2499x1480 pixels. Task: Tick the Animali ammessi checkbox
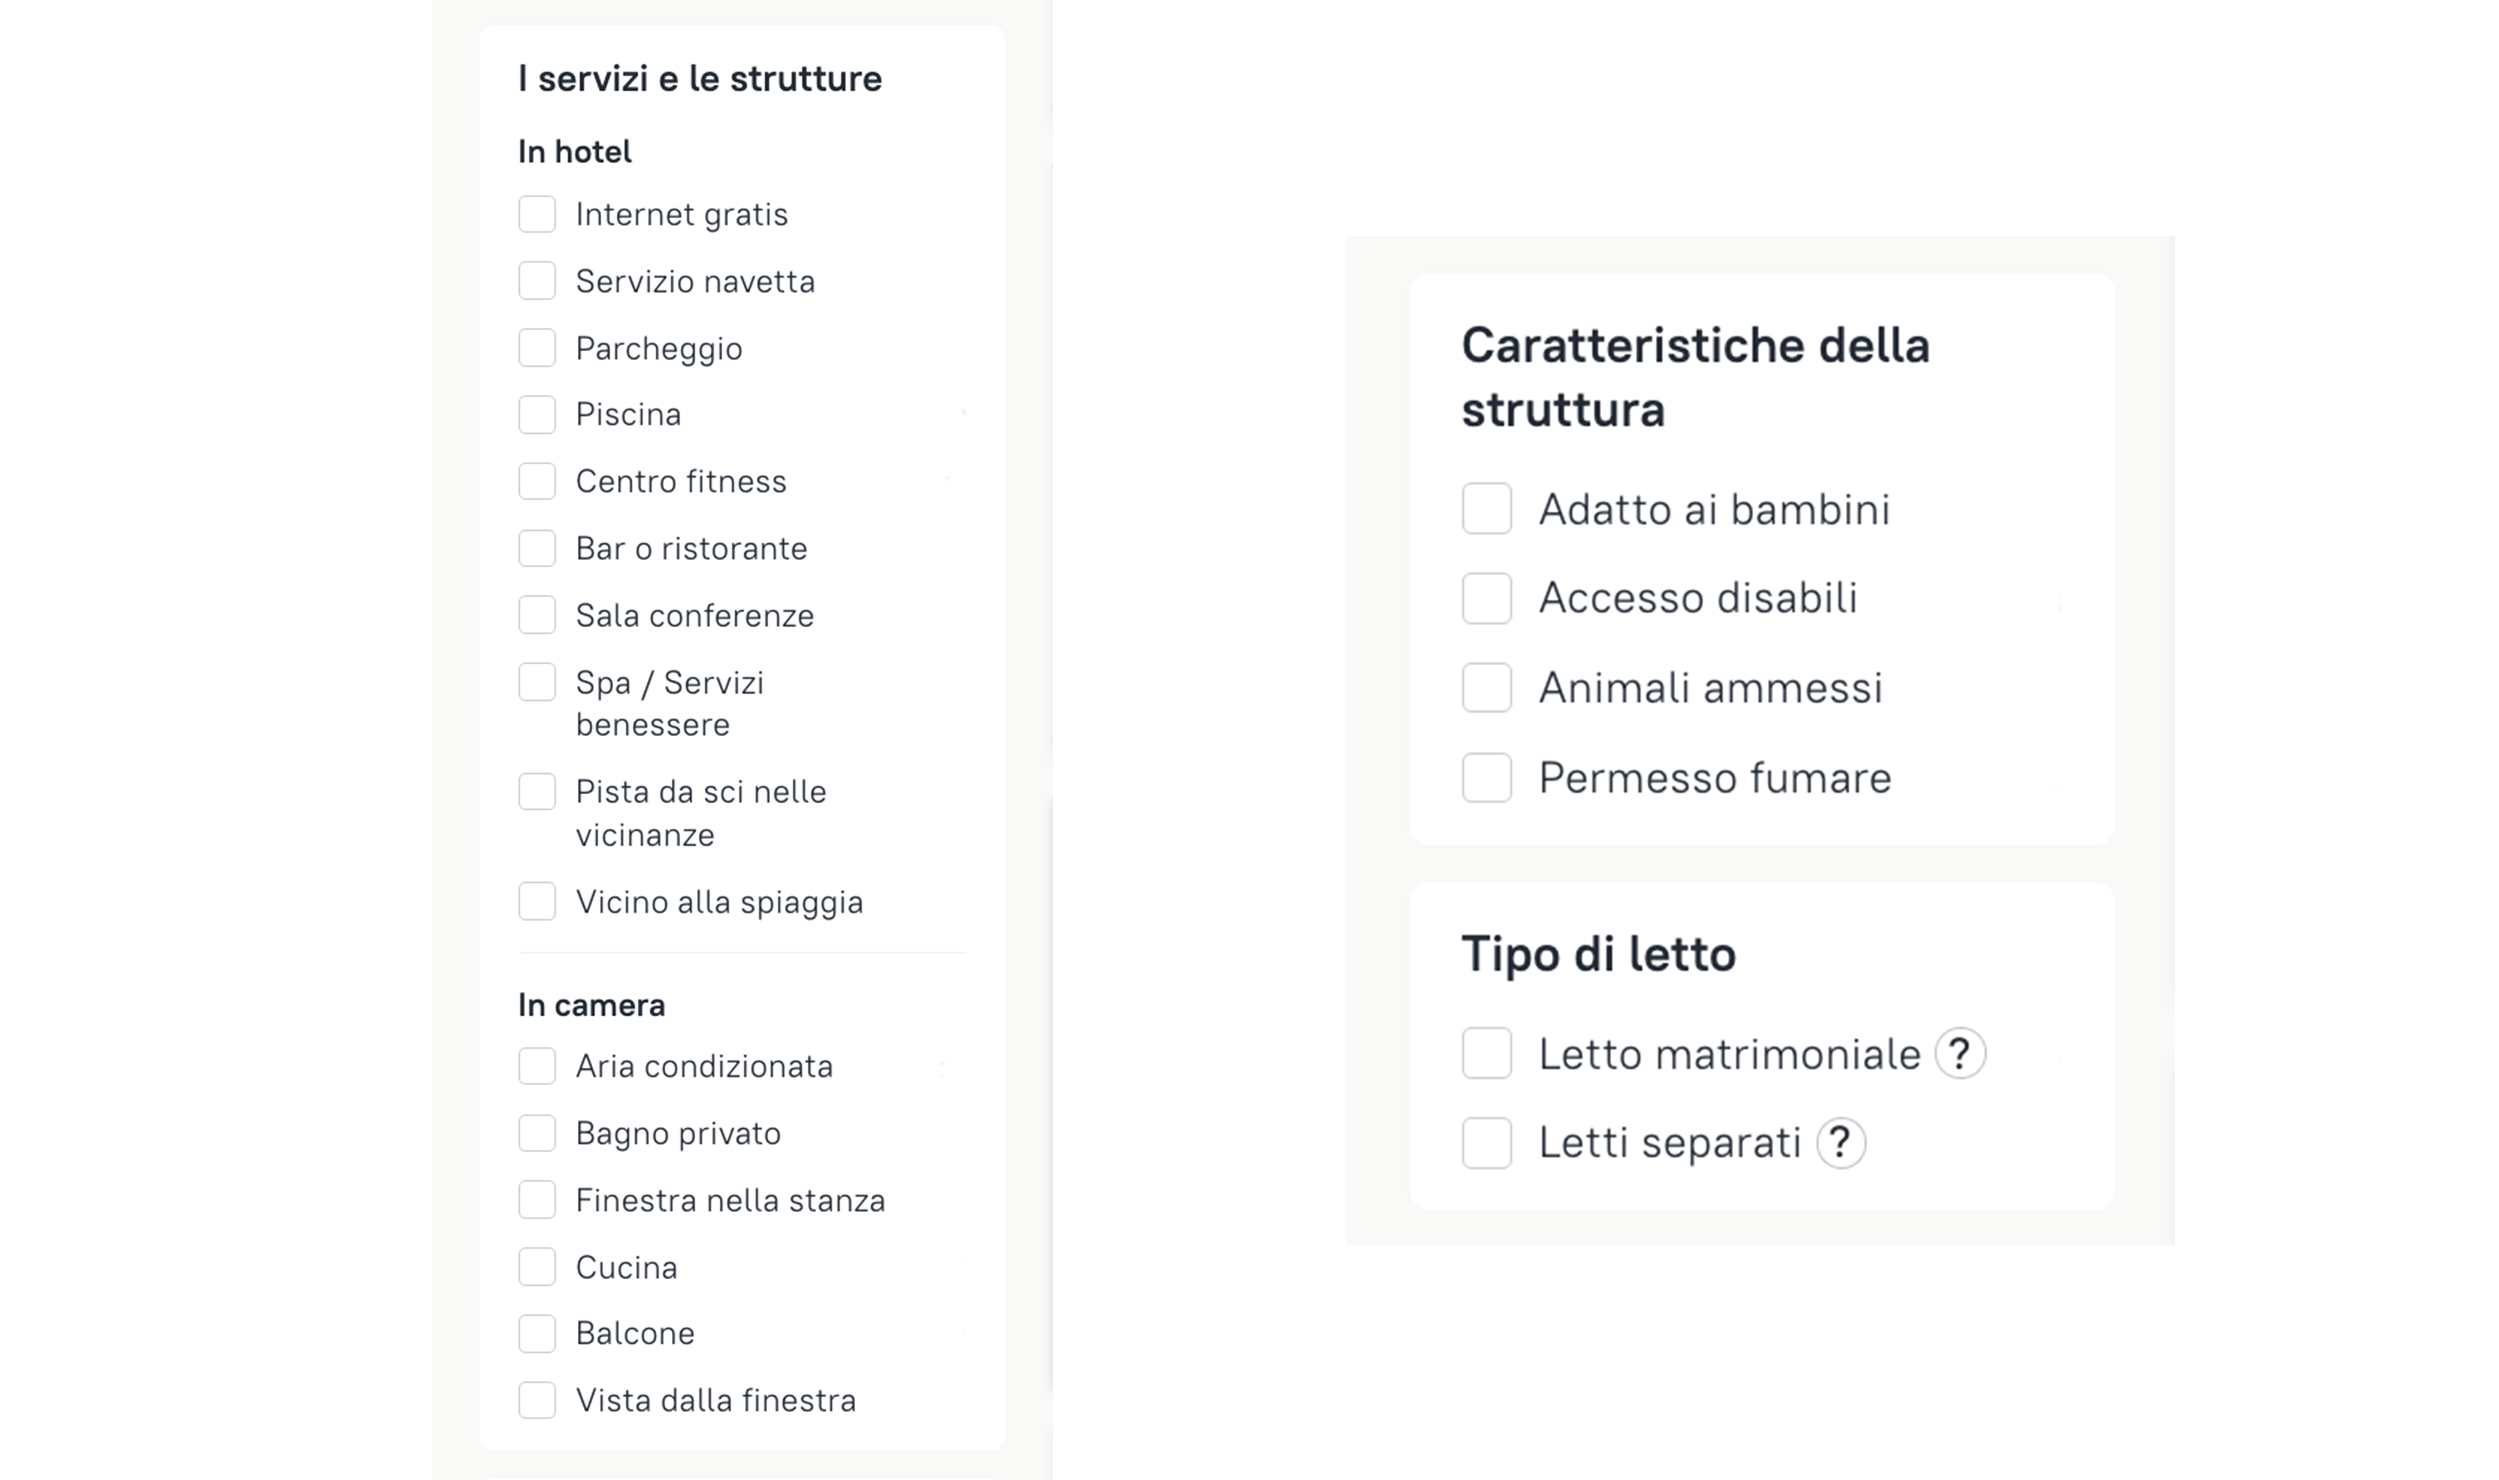(1486, 688)
